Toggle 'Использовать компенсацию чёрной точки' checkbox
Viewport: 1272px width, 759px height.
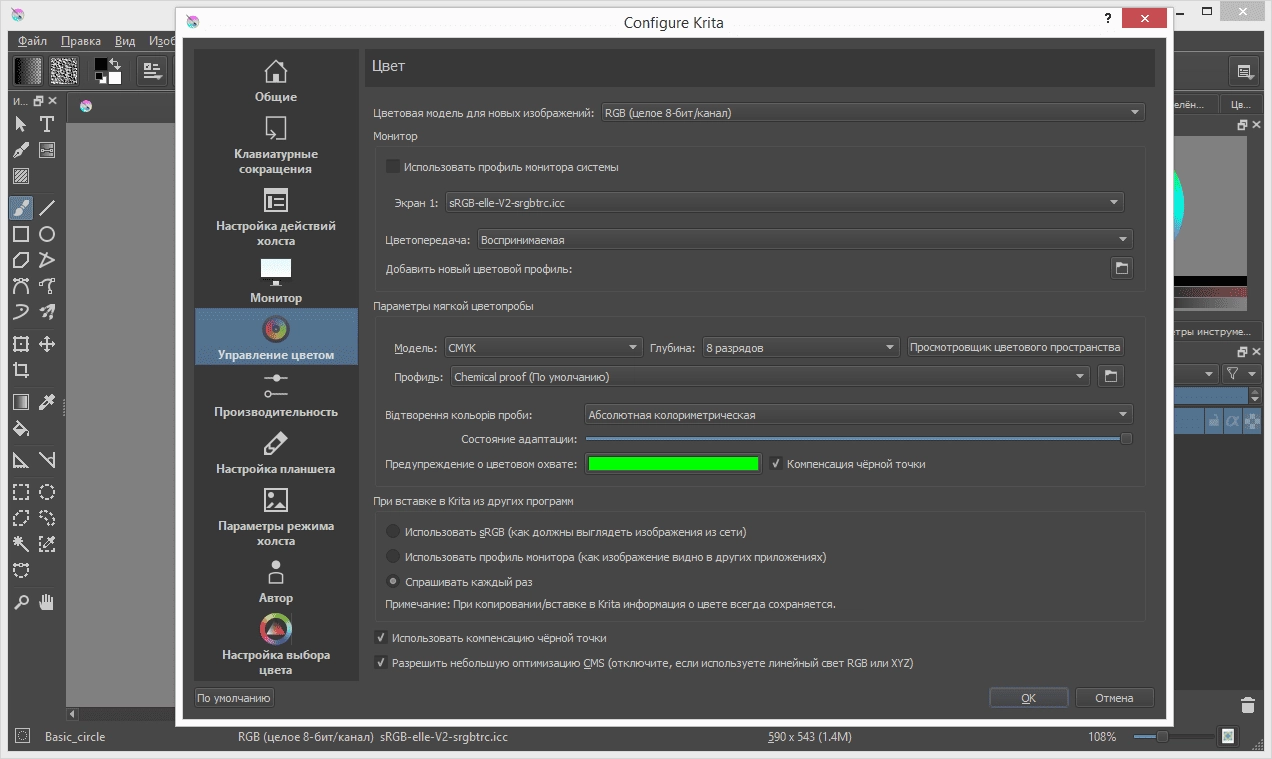tap(380, 637)
